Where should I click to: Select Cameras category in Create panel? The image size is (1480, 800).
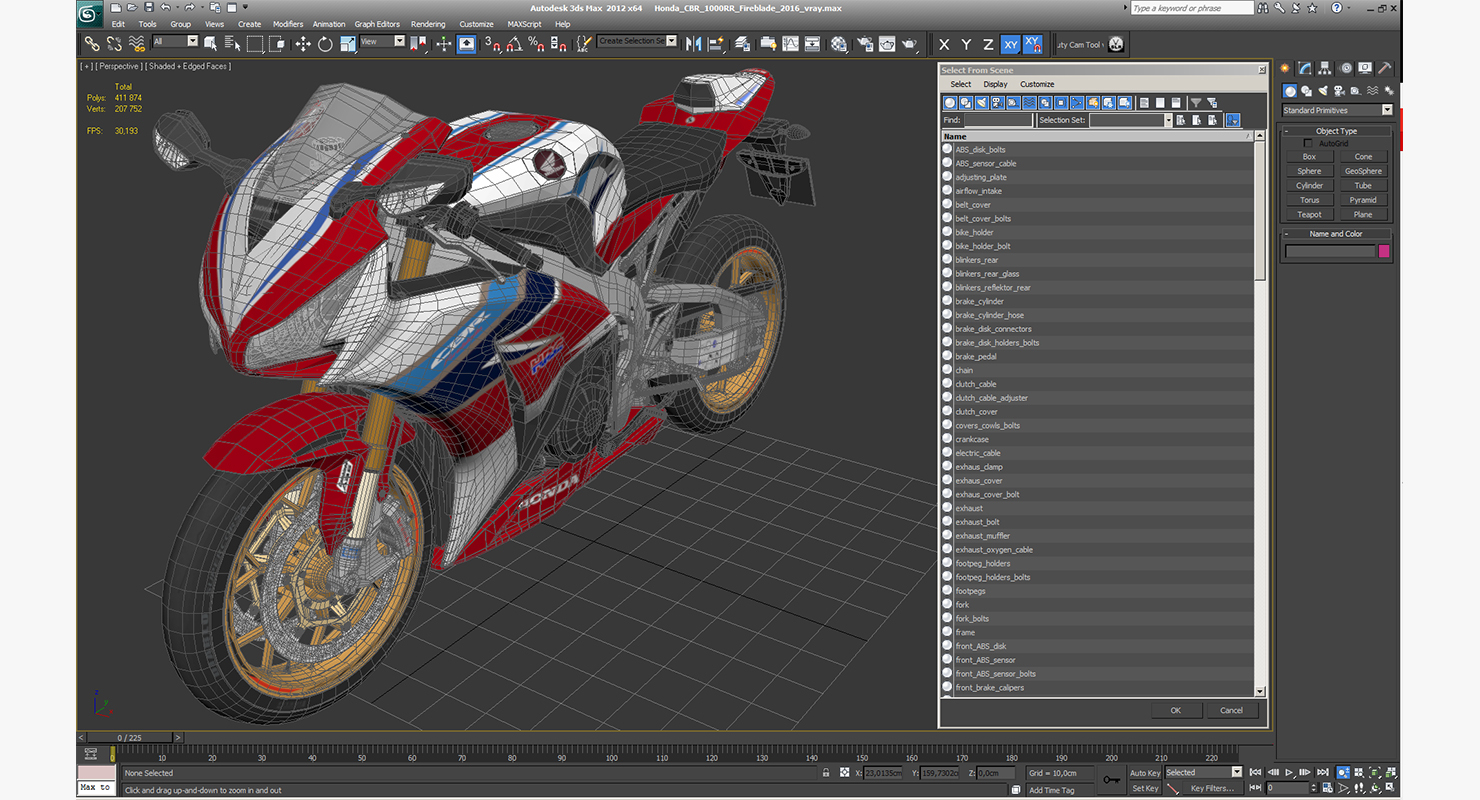pyautogui.click(x=1340, y=91)
